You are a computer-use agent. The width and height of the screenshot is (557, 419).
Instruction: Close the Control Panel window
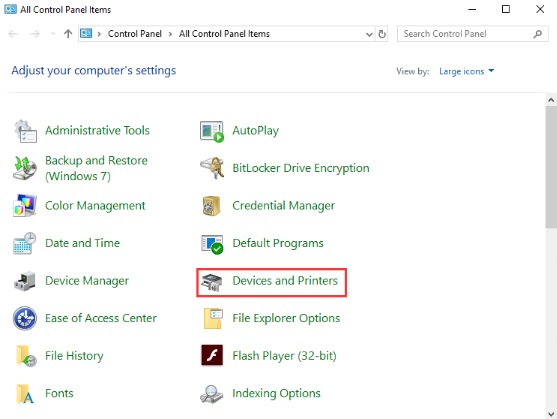click(540, 9)
